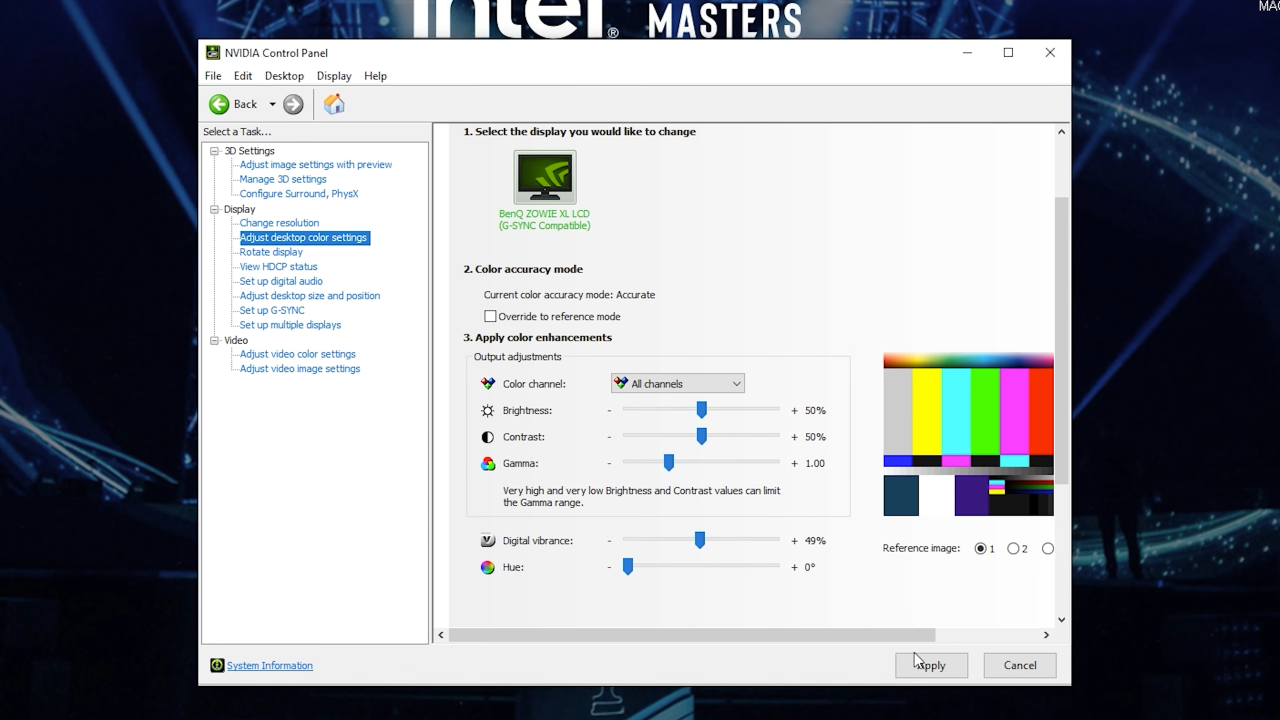The image size is (1280, 720).
Task: Click the scroll up arrow of settings pane
Action: coord(1061,132)
